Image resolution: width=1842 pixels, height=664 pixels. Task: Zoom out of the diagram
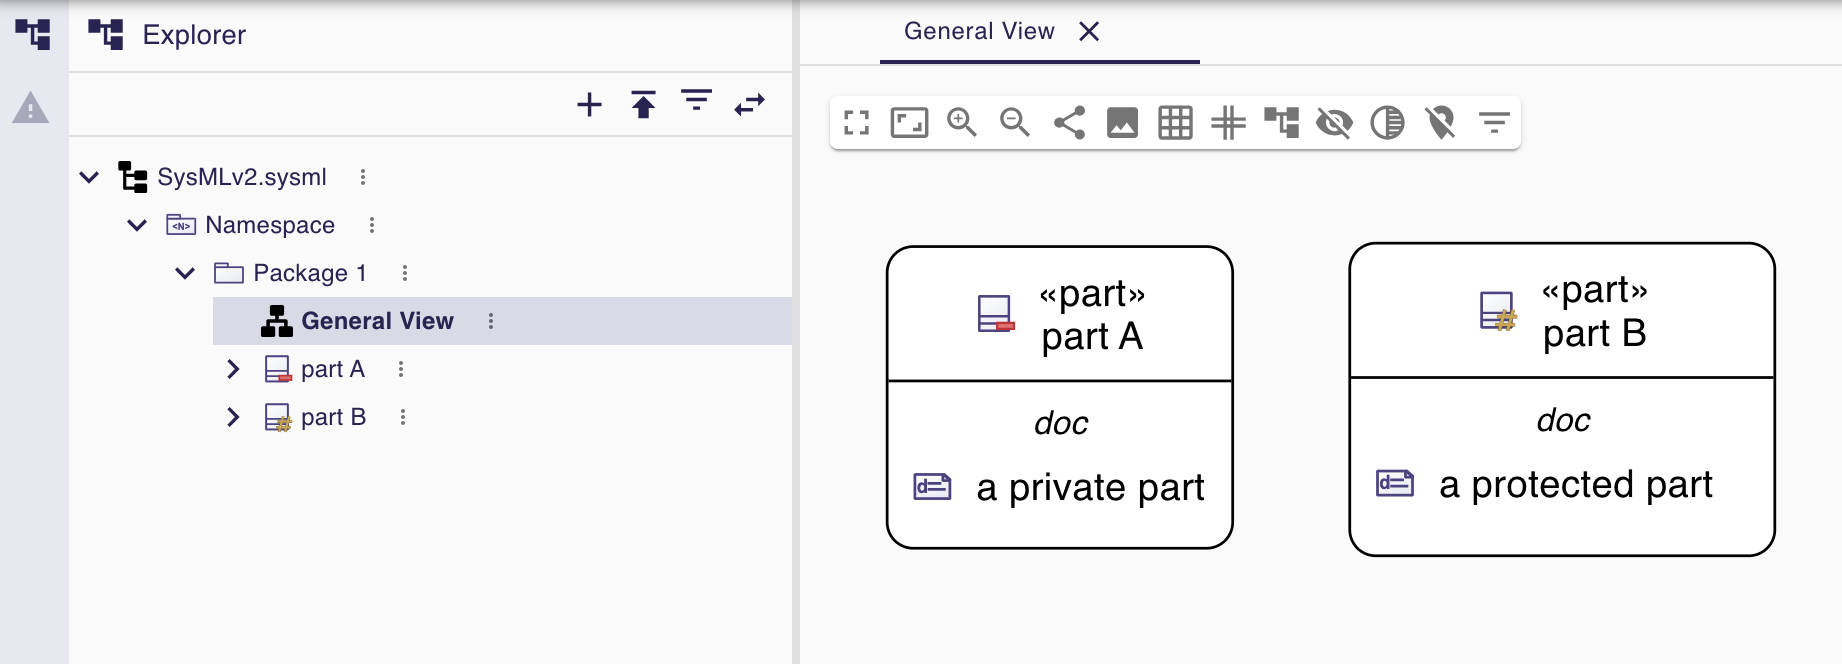[x=1015, y=123]
